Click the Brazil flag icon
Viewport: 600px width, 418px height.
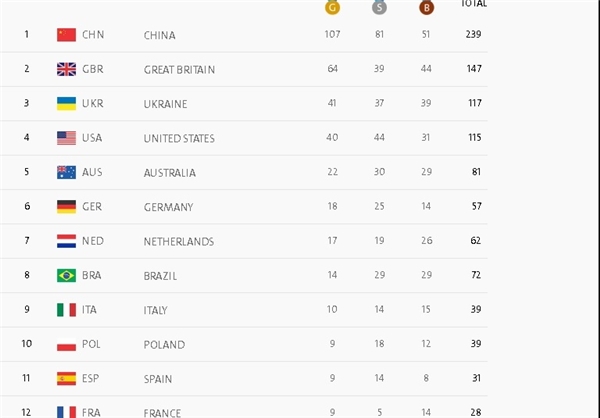[x=67, y=275]
